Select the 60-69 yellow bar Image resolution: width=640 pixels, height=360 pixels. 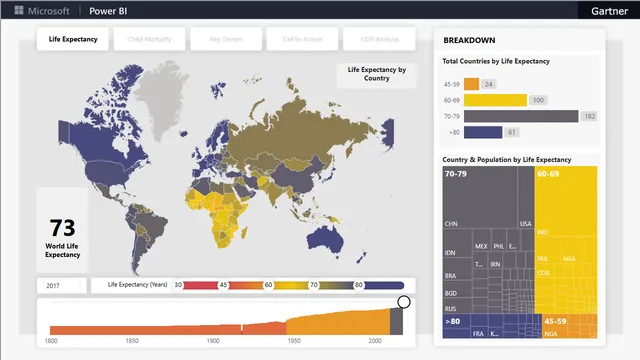point(495,100)
